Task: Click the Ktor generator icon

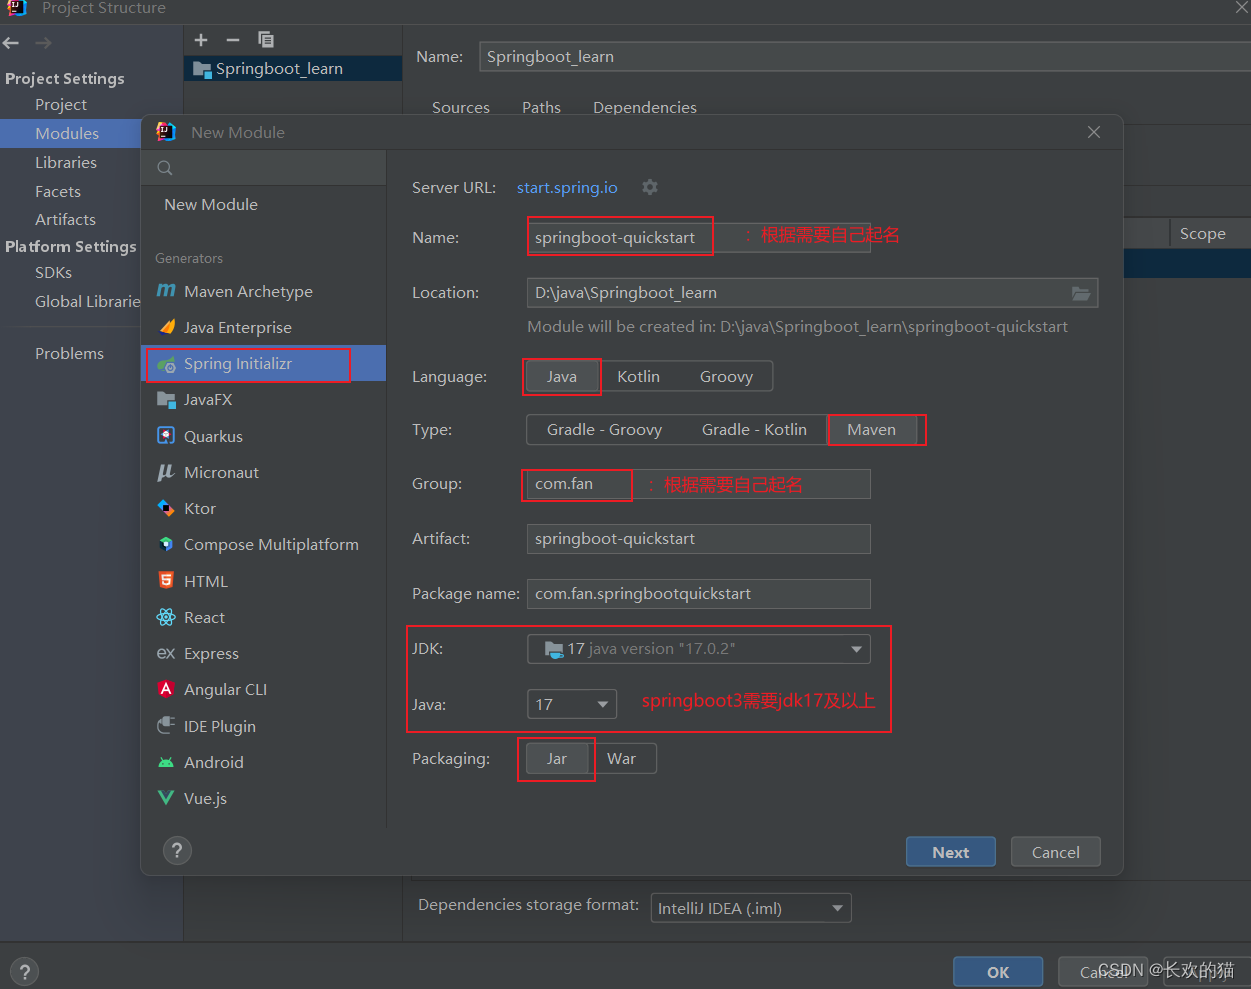Action: pos(166,508)
